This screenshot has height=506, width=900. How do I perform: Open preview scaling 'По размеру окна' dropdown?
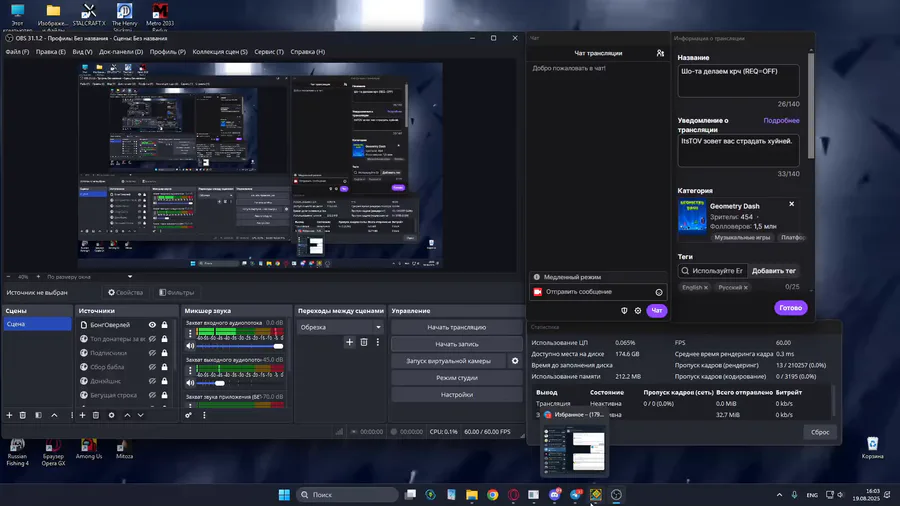[x=90, y=277]
